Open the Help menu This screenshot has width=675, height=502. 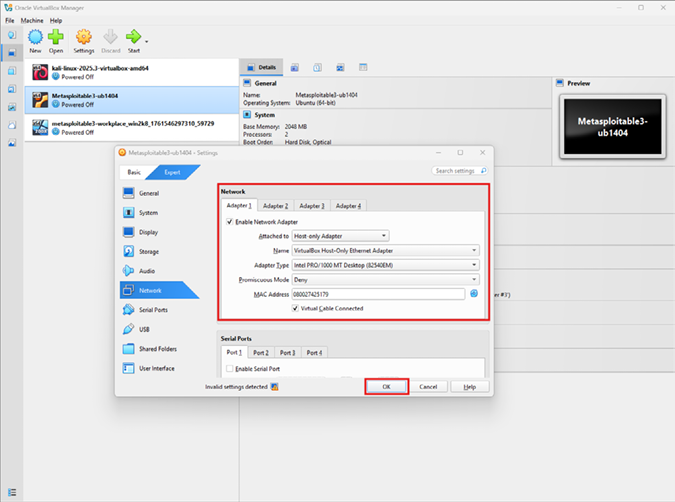coord(56,20)
